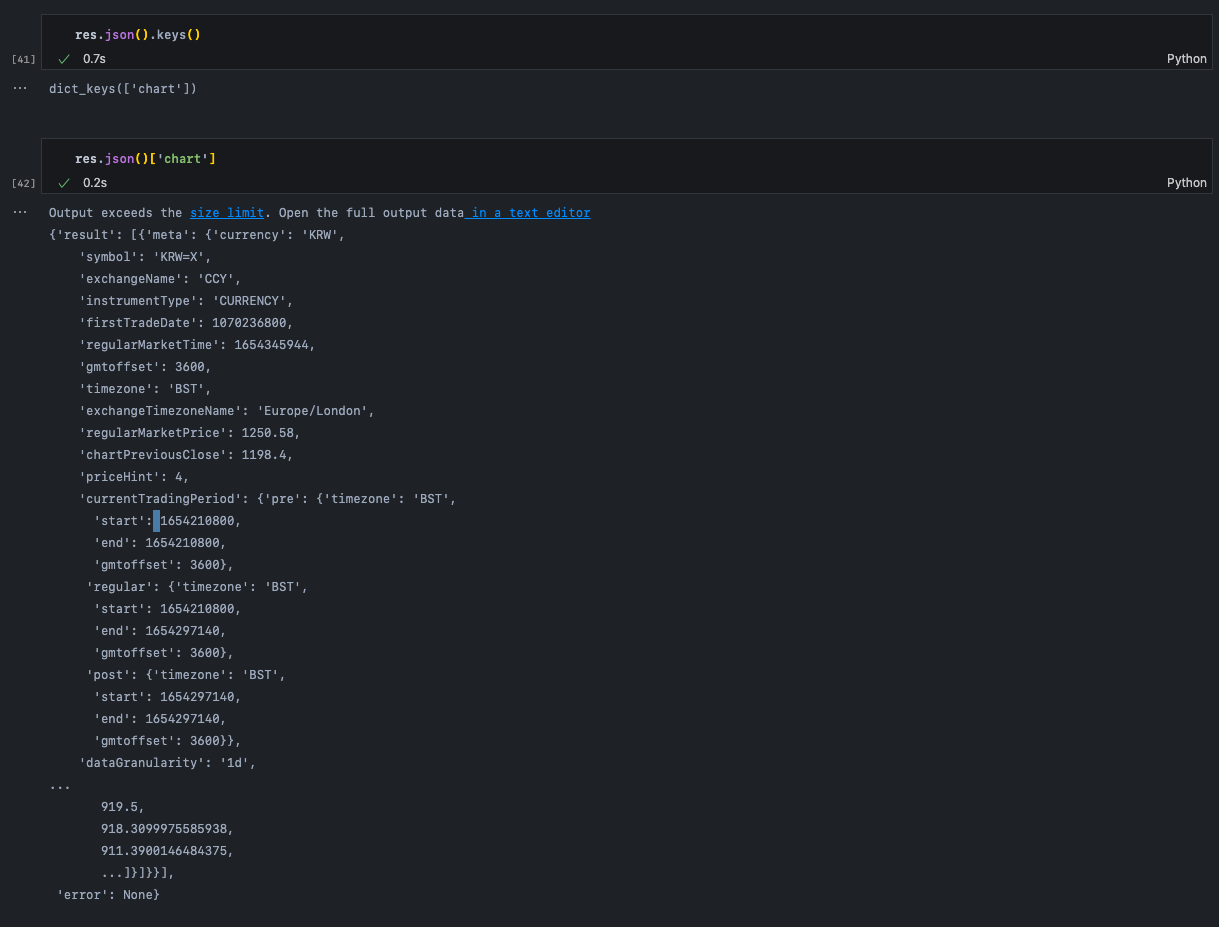The height and width of the screenshot is (927, 1219).
Task: Click 'symbol': 'KRW=X' line
Action: click(x=145, y=257)
